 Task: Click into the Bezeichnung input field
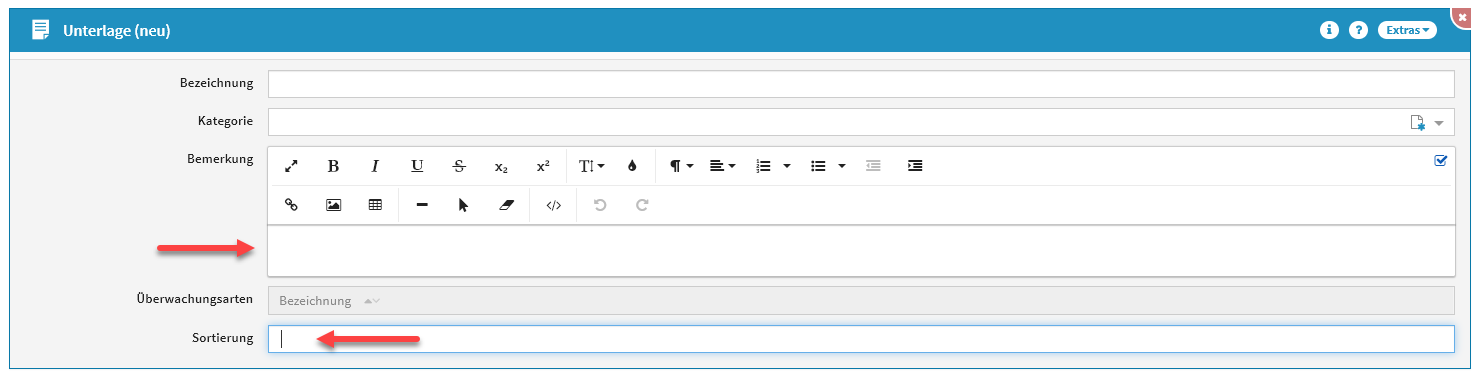tap(861, 84)
